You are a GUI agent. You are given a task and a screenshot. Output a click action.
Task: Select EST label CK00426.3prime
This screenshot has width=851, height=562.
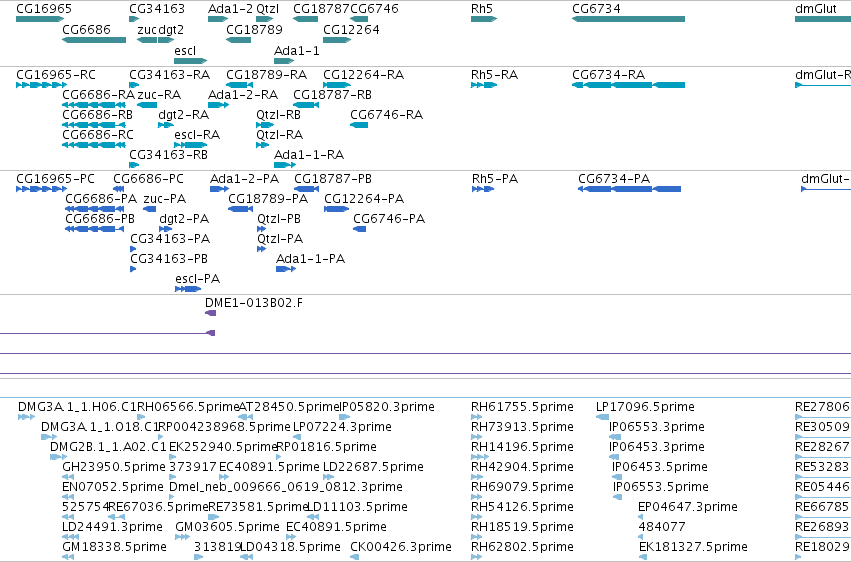pyautogui.click(x=401, y=547)
